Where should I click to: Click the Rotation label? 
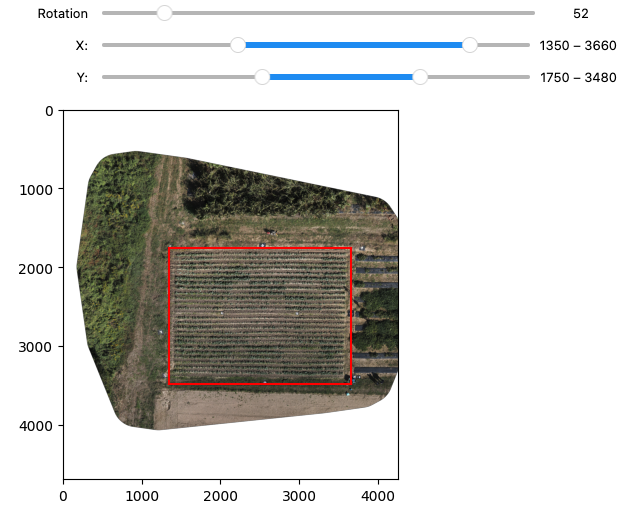(63, 14)
